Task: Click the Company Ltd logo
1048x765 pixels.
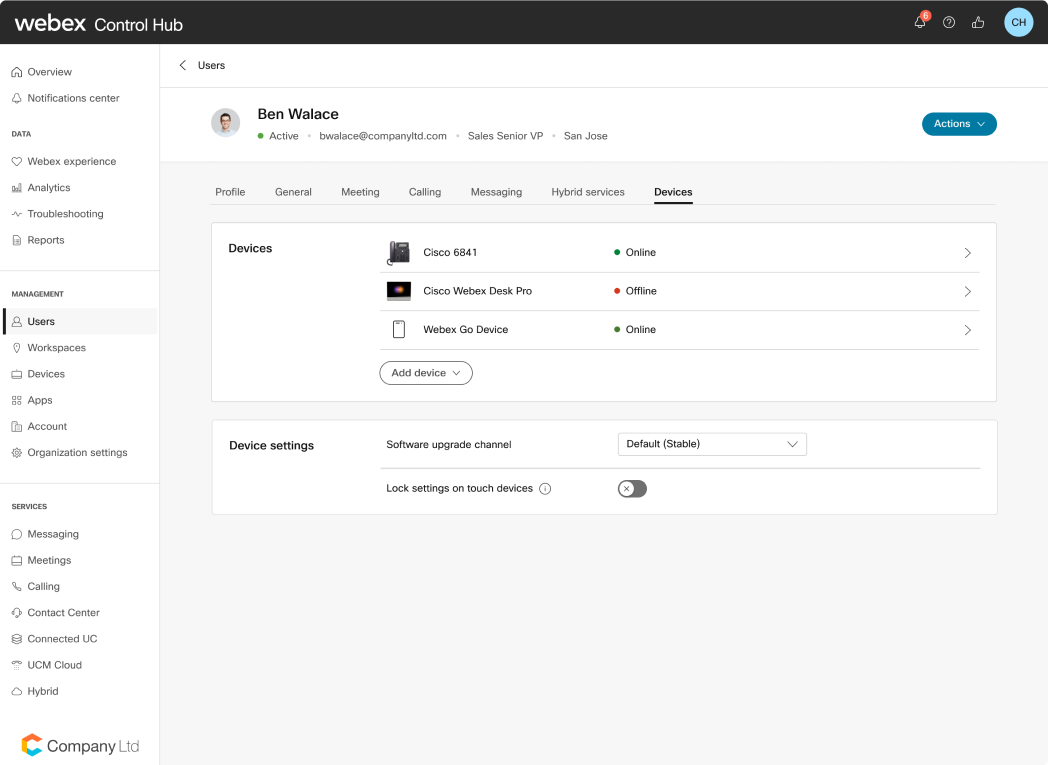Action: point(80,746)
